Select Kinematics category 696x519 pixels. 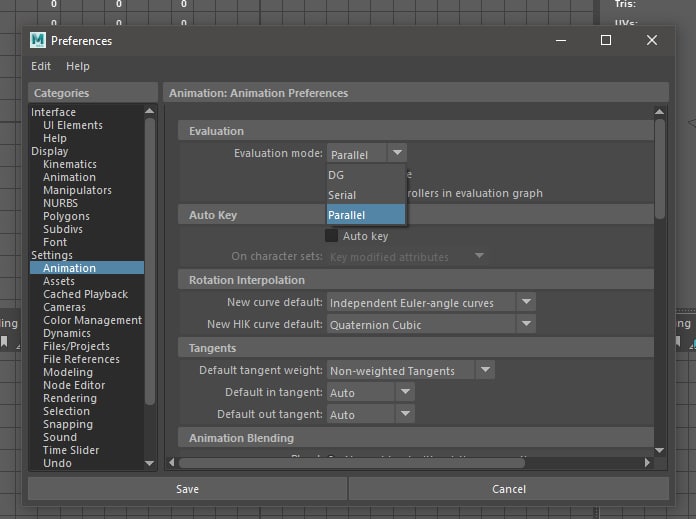coord(70,164)
